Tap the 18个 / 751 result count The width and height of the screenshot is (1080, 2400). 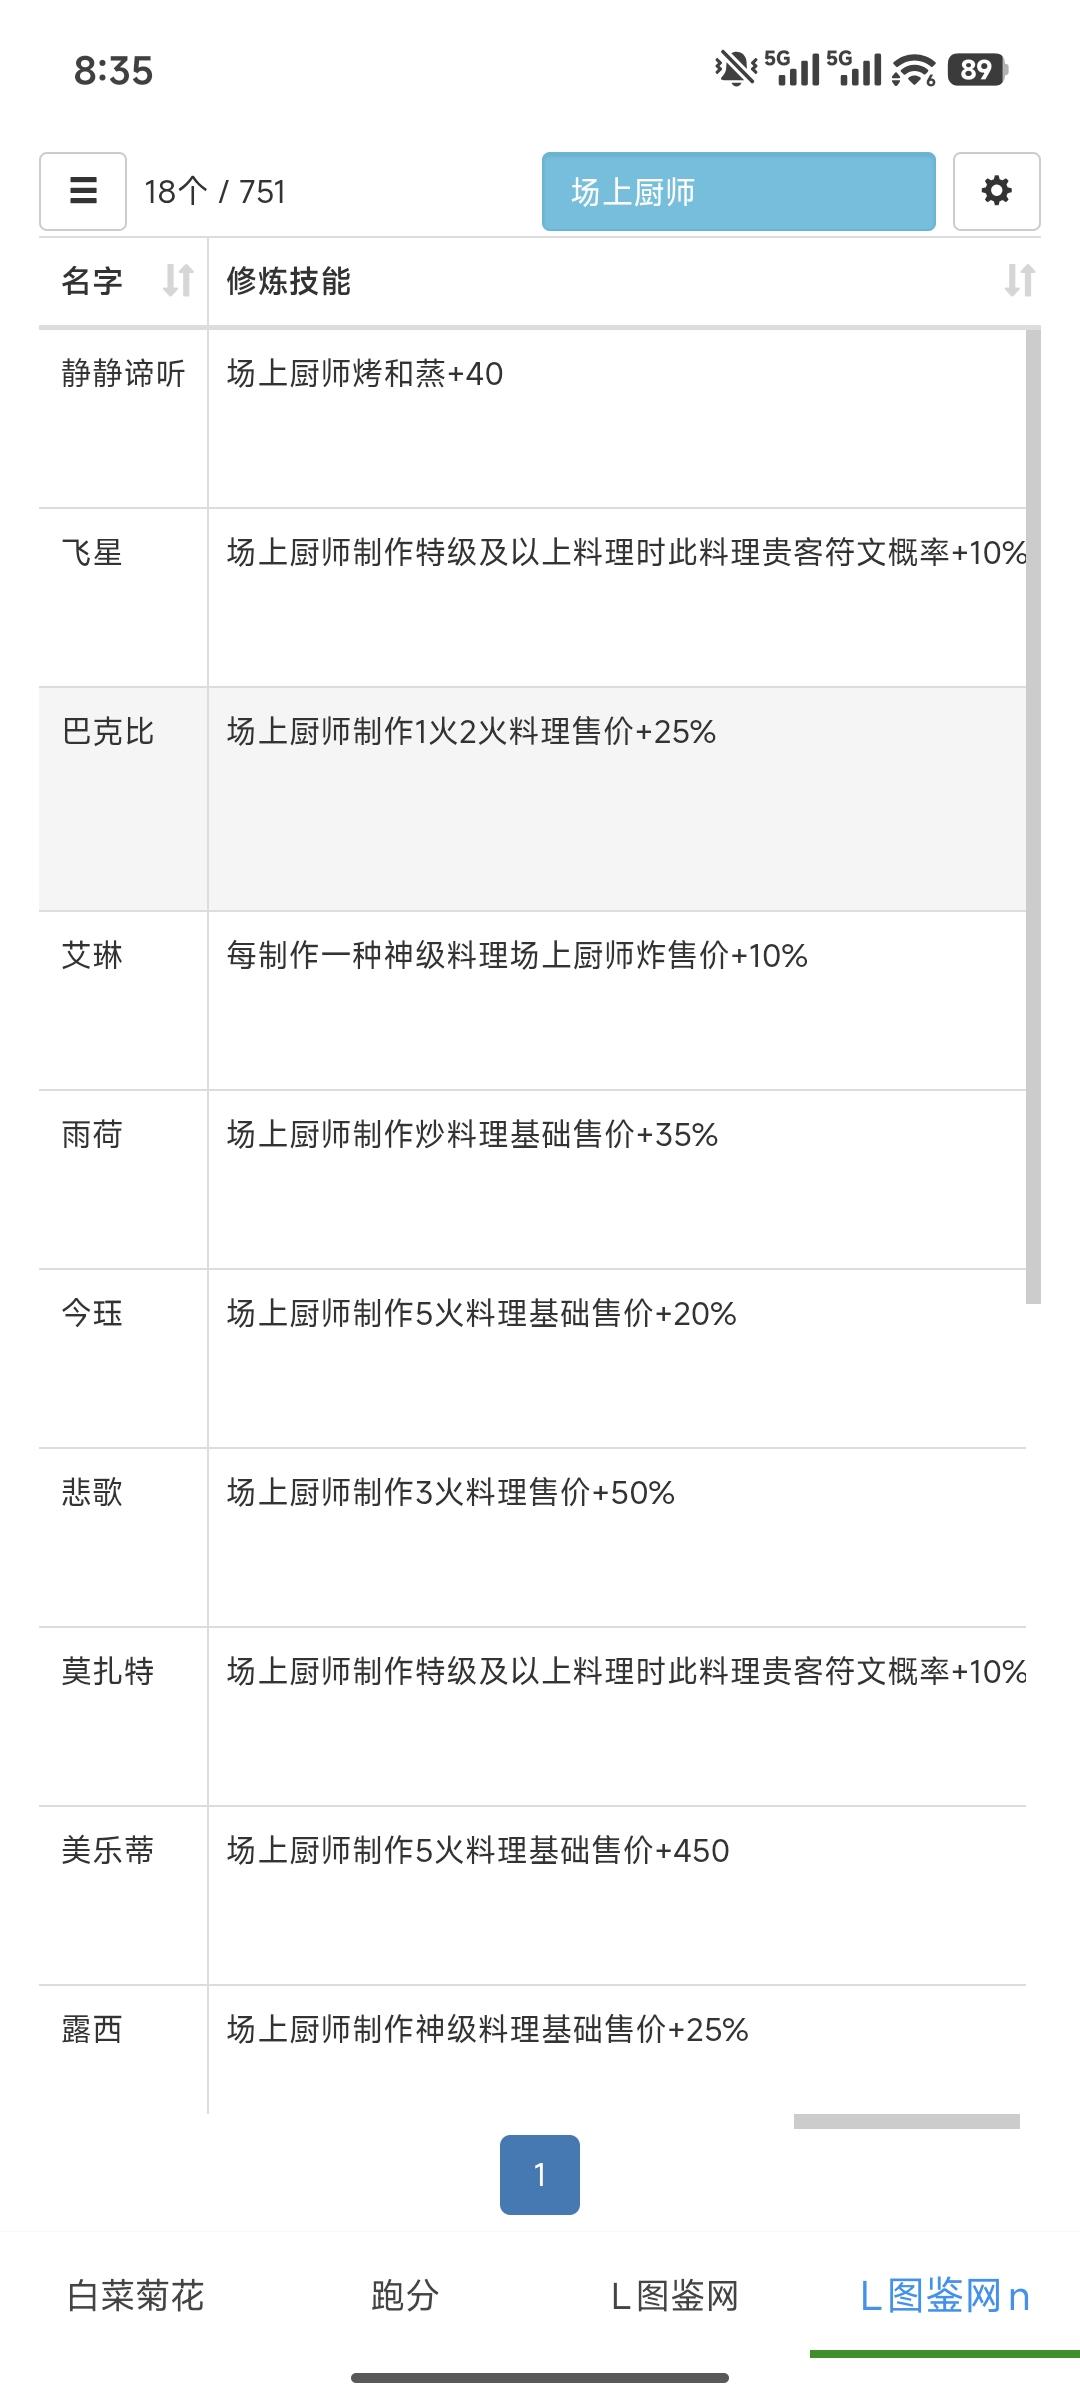click(215, 191)
